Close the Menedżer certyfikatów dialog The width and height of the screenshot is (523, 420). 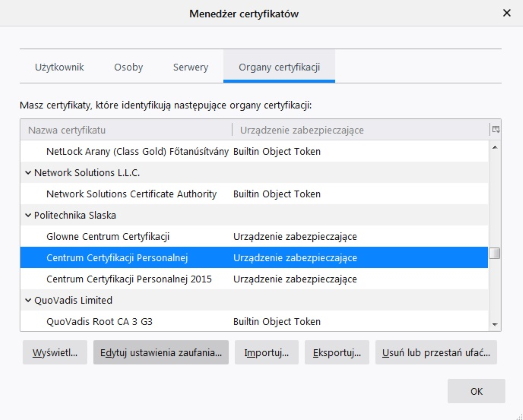click(507, 13)
